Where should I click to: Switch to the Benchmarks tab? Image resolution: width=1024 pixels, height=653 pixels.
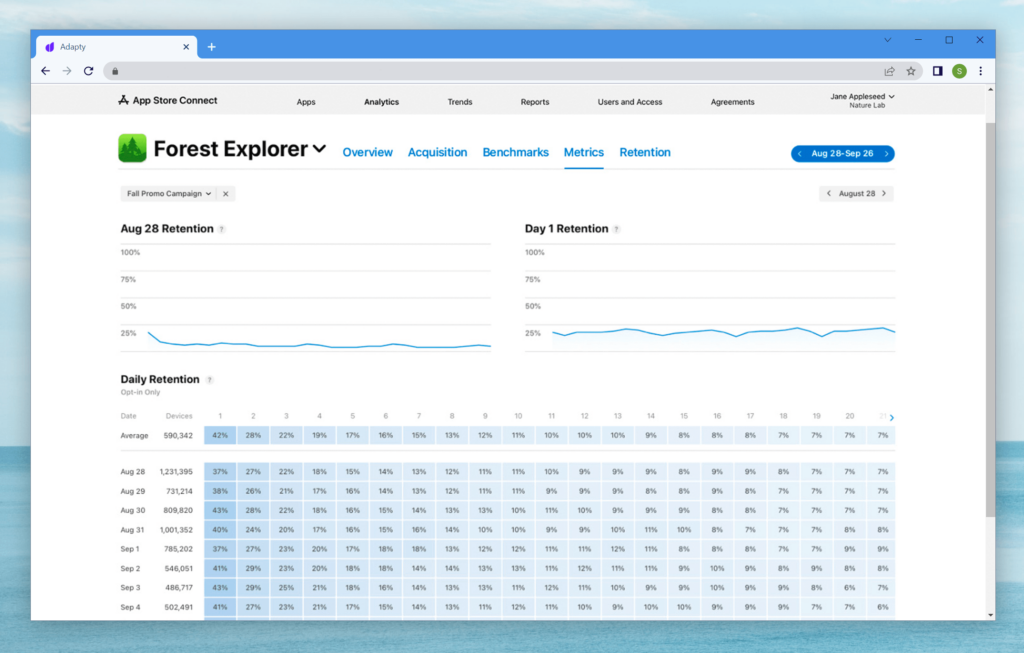point(515,153)
